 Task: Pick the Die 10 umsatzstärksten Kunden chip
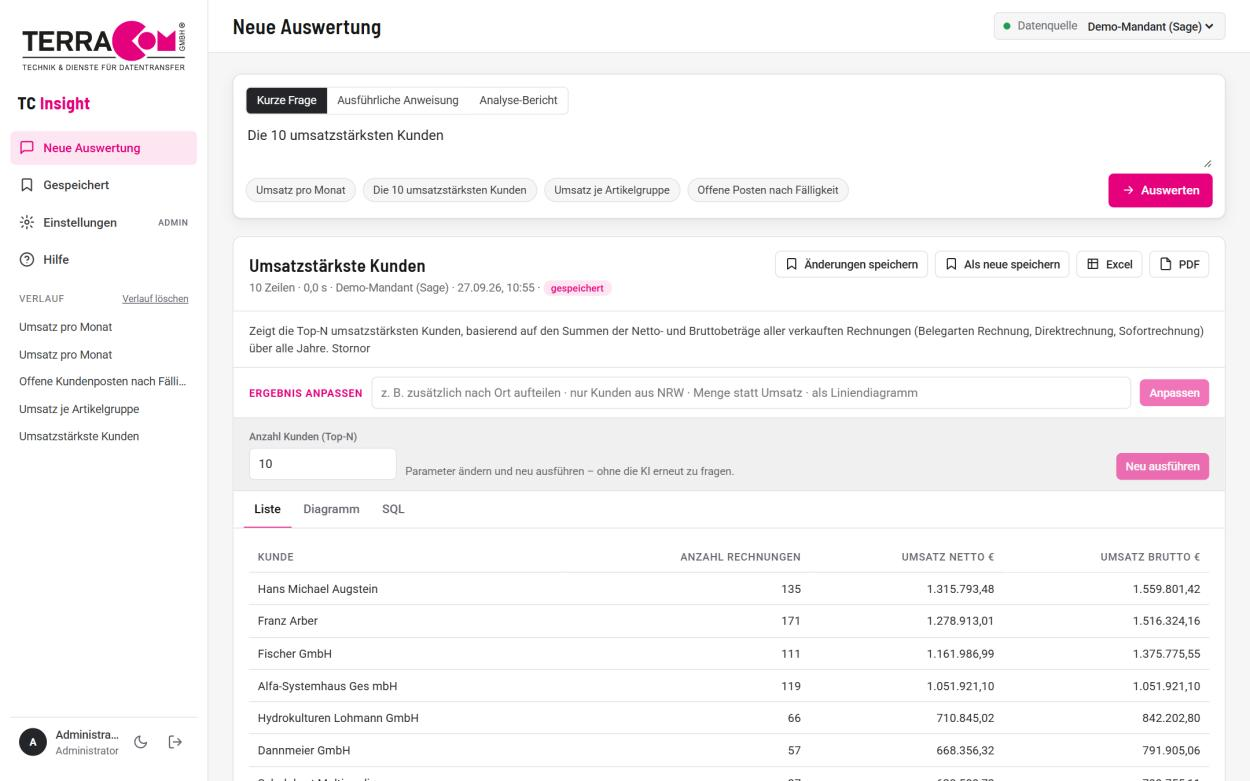pyautogui.click(x=450, y=190)
